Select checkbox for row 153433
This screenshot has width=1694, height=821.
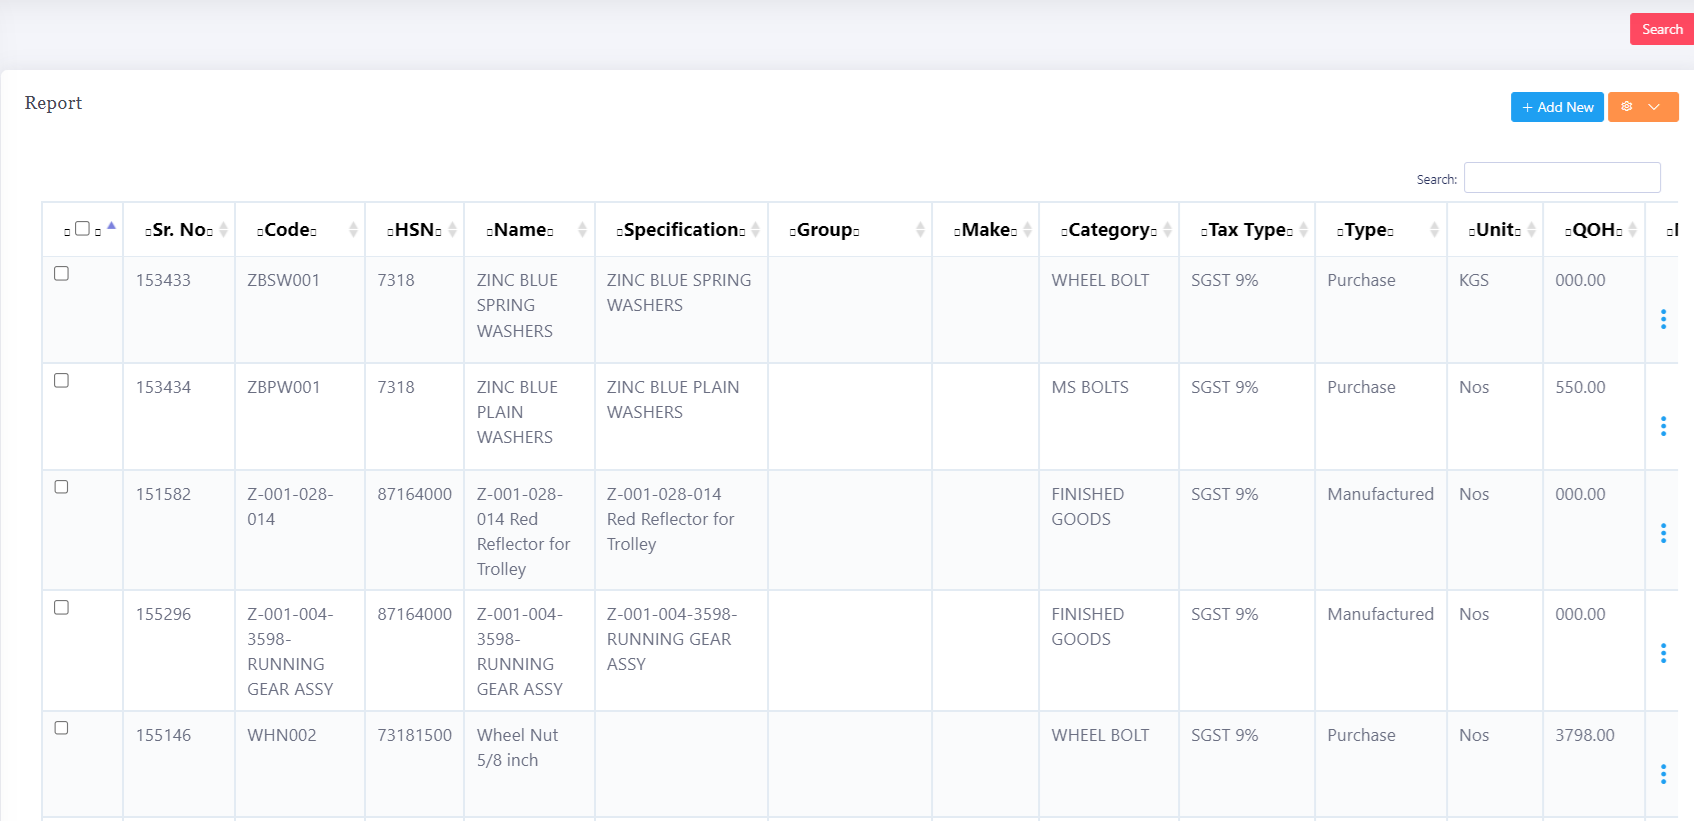(61, 274)
